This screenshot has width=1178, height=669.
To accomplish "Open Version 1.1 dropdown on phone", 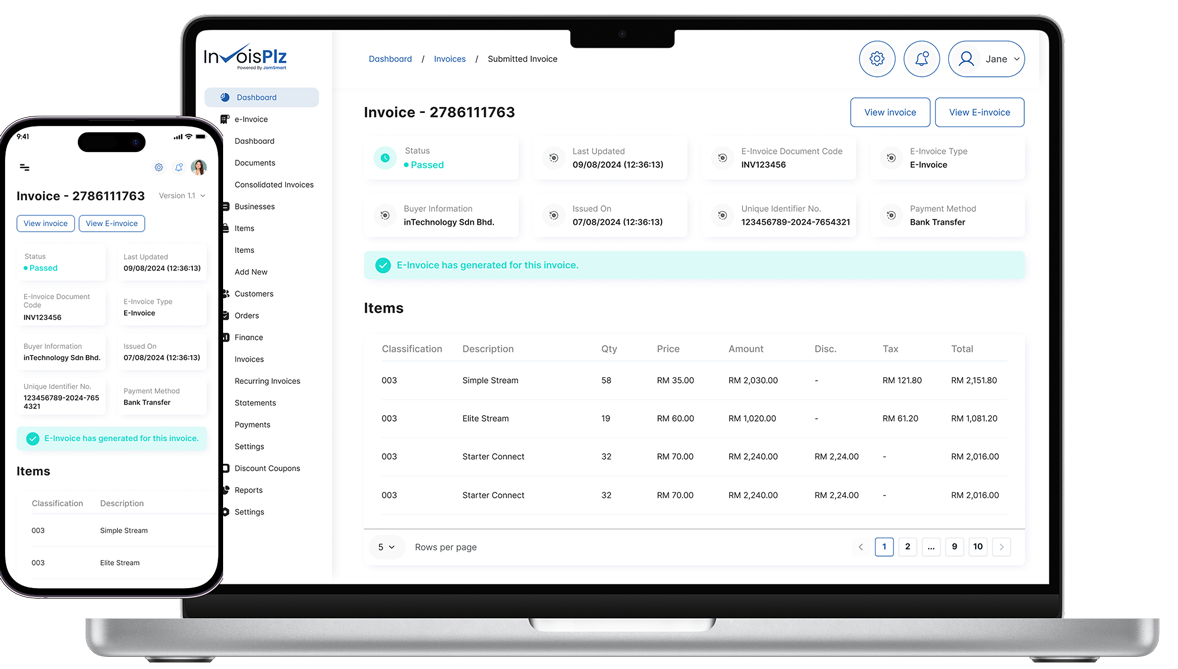I will [x=182, y=196].
